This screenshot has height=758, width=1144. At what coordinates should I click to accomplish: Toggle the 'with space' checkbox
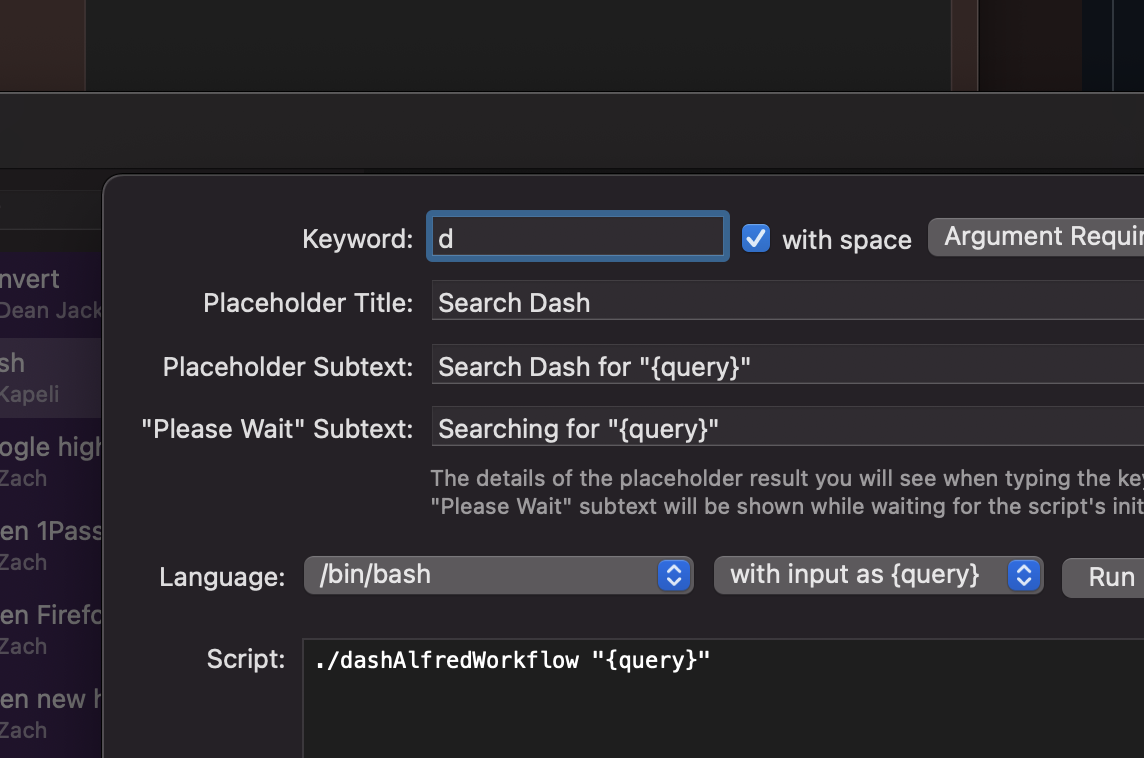point(755,239)
